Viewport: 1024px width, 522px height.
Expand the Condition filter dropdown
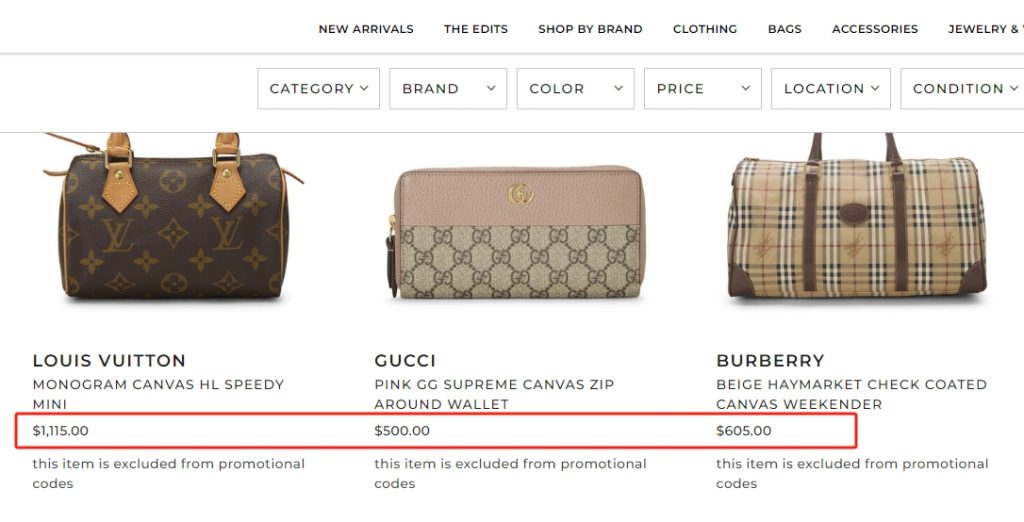(962, 89)
